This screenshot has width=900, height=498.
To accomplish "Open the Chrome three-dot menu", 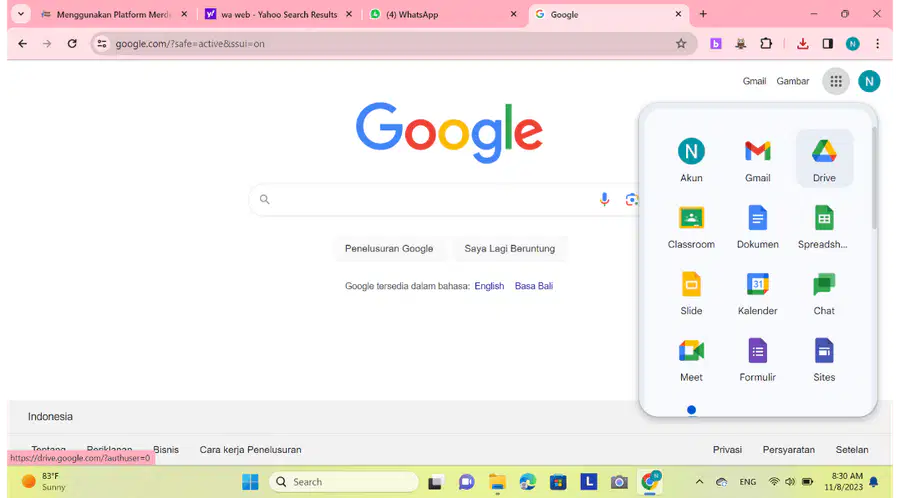I will coord(877,44).
